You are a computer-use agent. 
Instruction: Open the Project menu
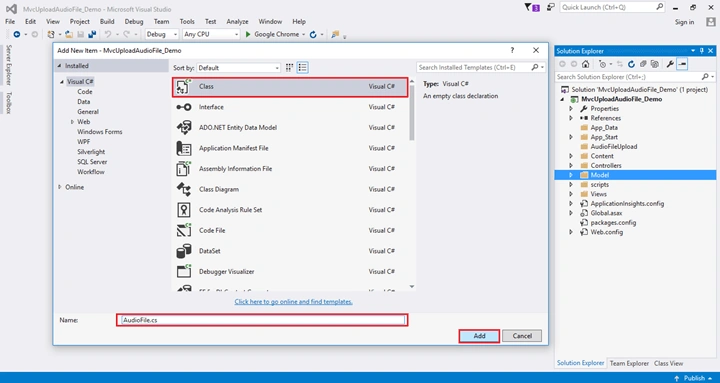(79, 22)
